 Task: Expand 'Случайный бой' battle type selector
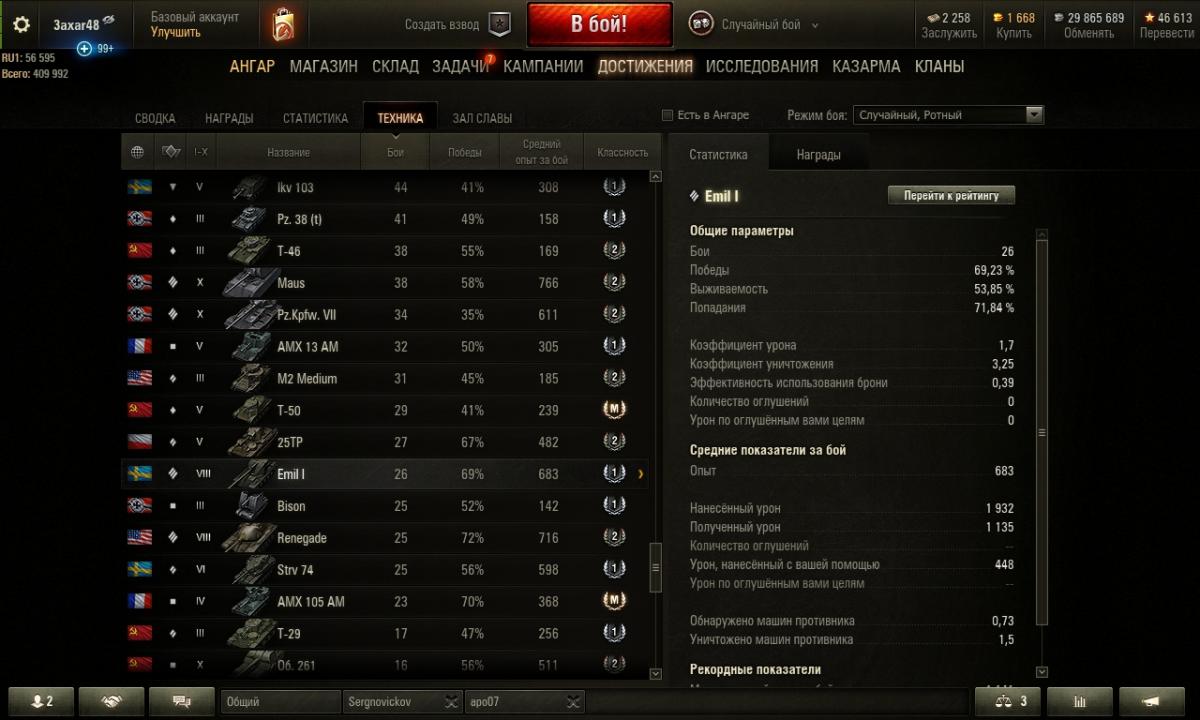pyautogui.click(x=754, y=25)
